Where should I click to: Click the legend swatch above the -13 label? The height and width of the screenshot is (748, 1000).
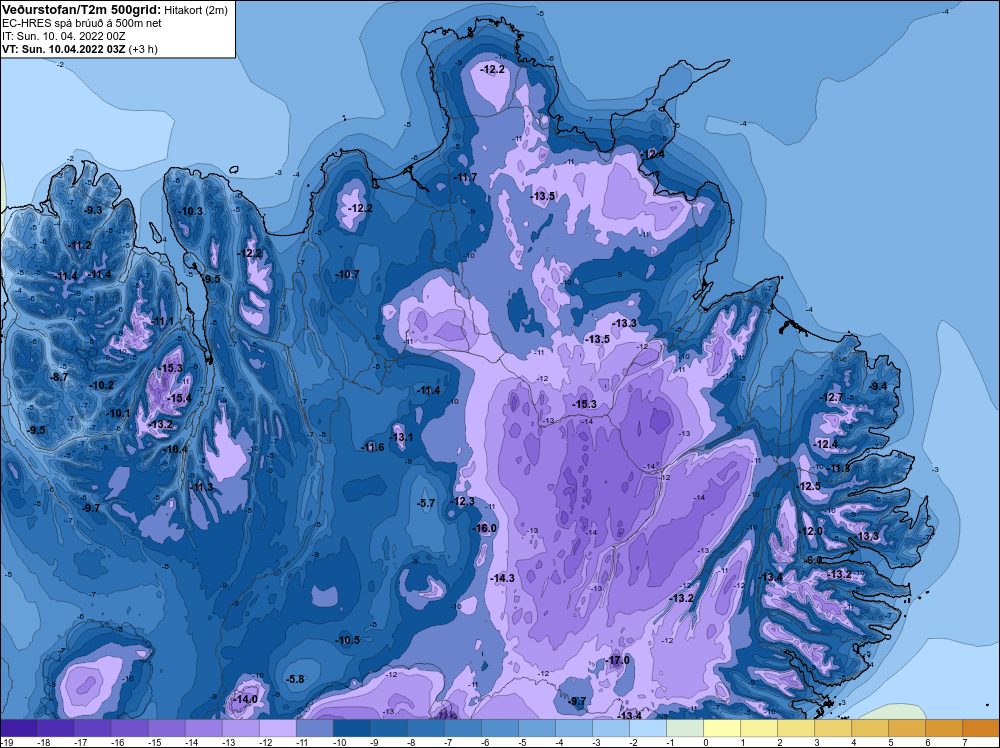tap(240, 728)
